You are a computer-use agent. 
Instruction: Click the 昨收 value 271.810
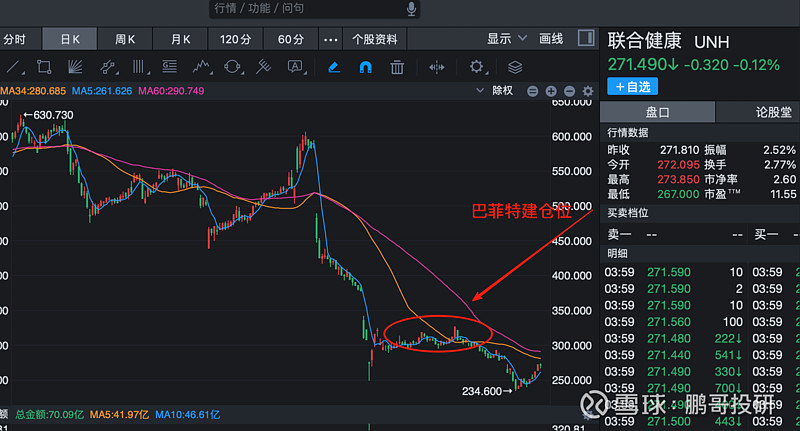click(679, 150)
